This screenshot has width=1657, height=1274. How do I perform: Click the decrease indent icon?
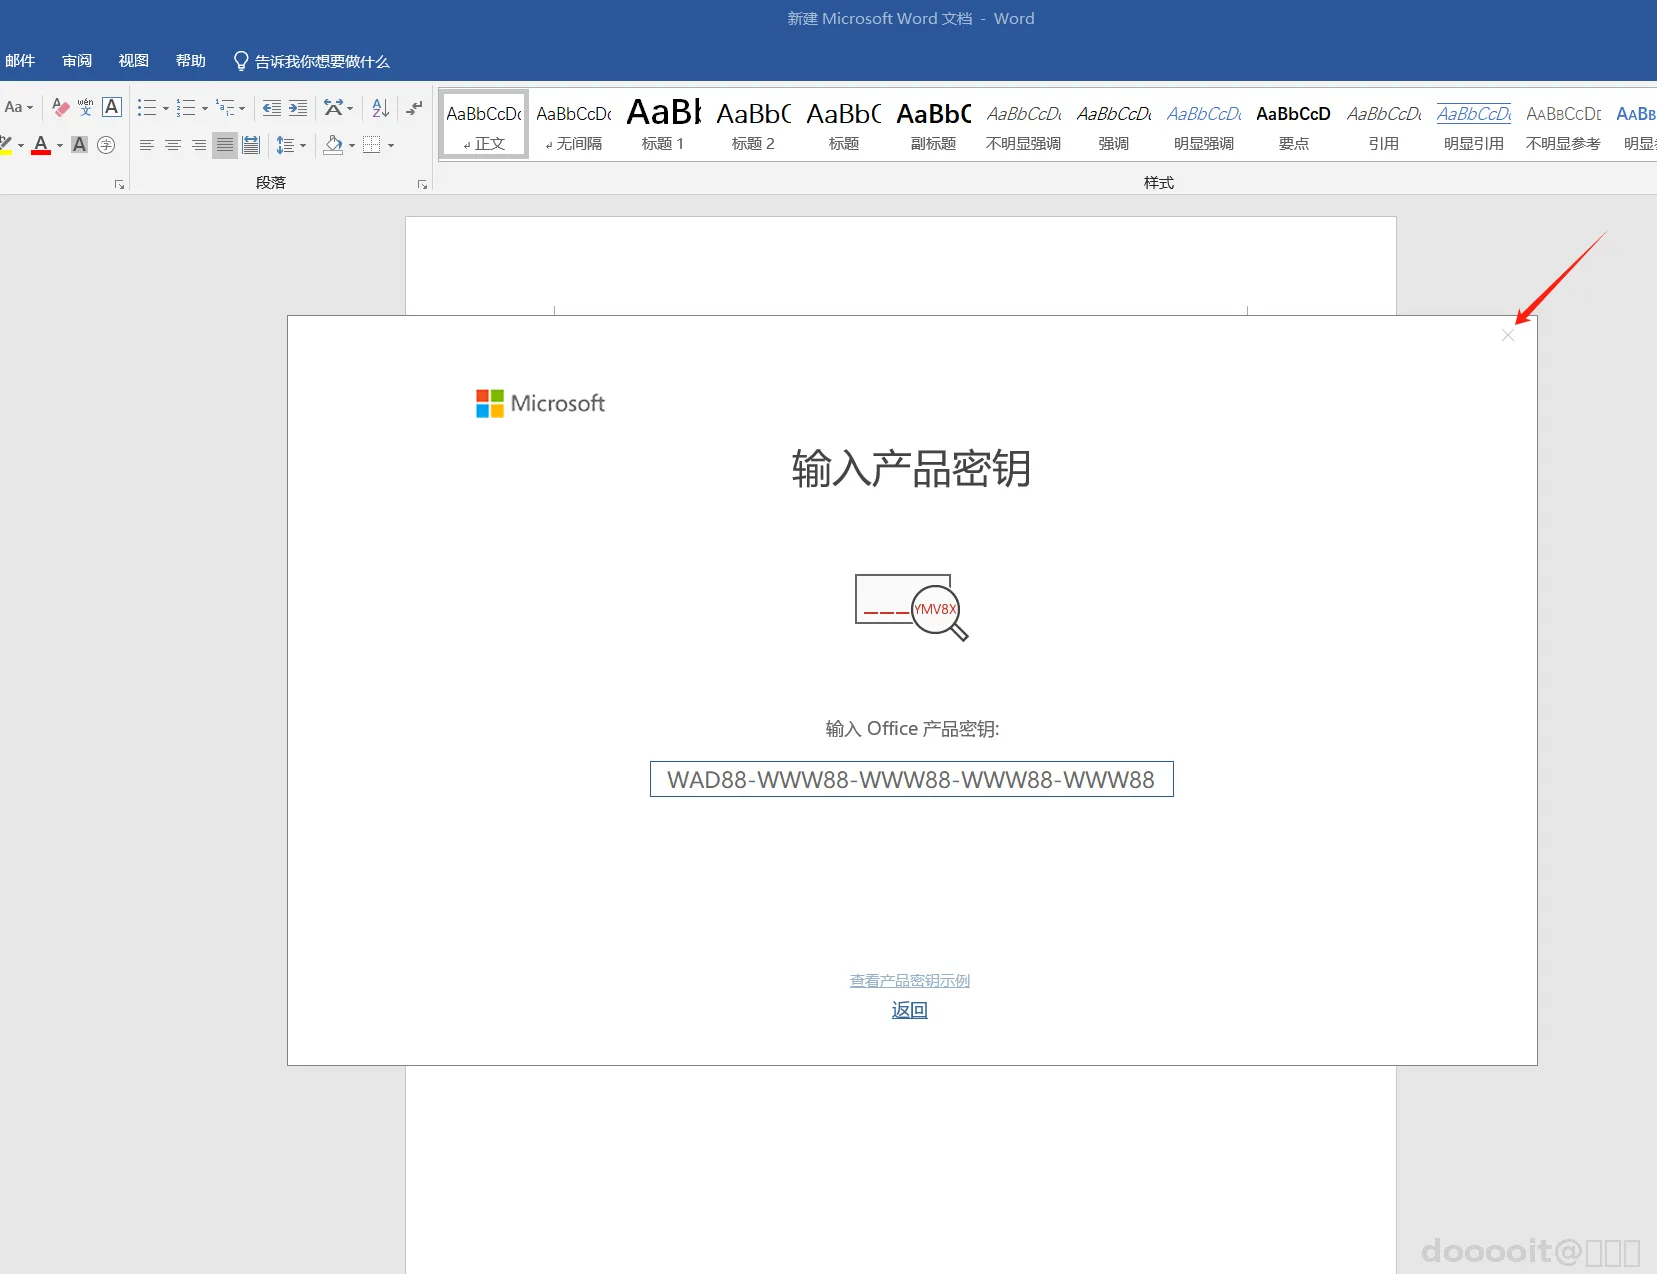pos(271,108)
